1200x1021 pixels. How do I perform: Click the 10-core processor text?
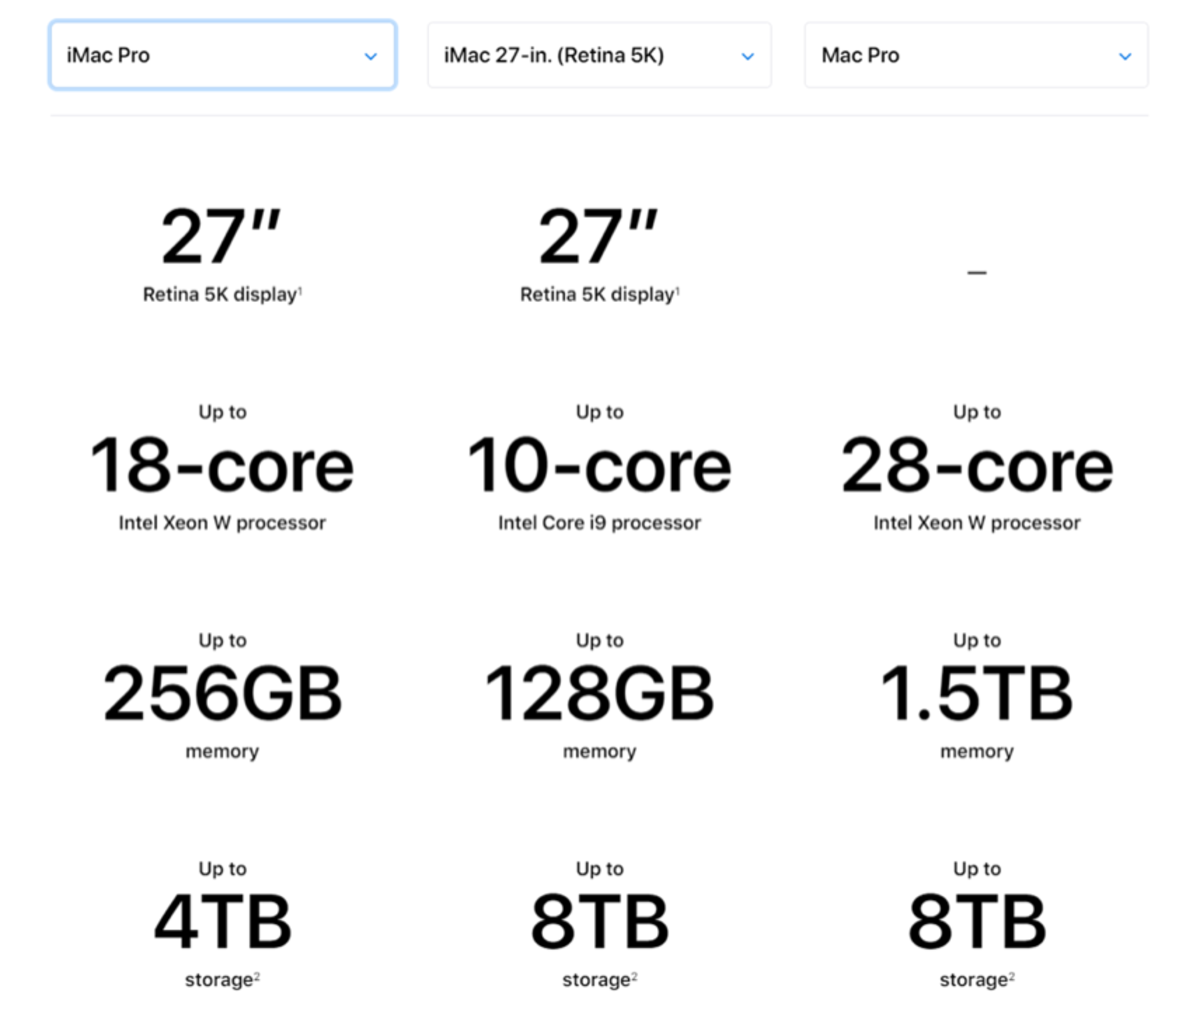[599, 466]
